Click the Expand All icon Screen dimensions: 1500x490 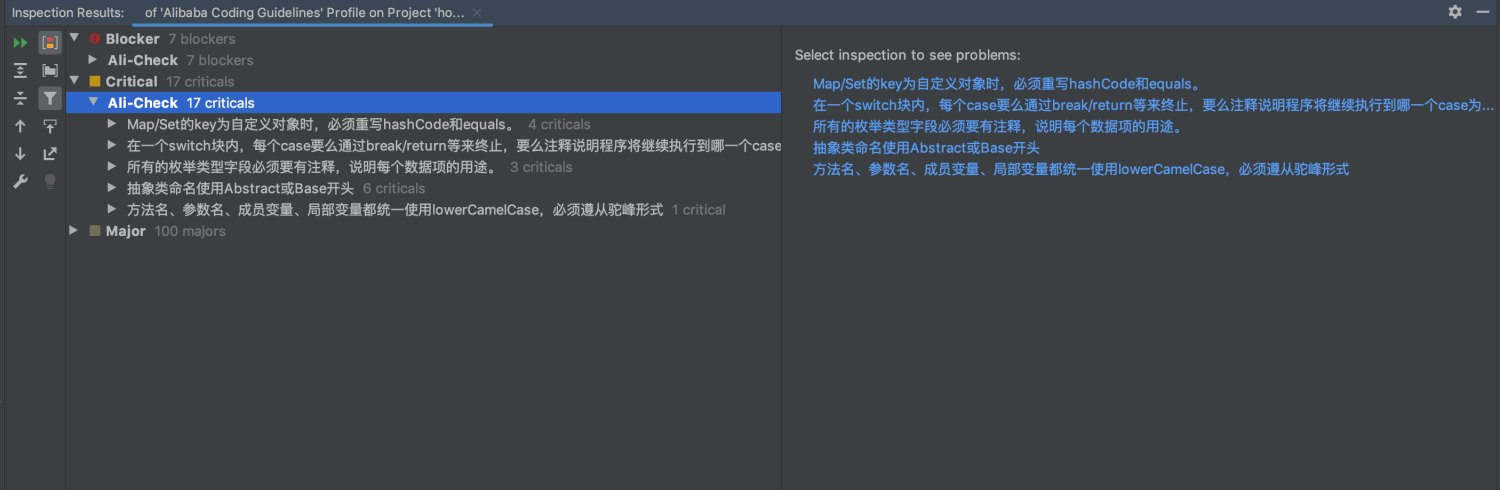(x=20, y=70)
